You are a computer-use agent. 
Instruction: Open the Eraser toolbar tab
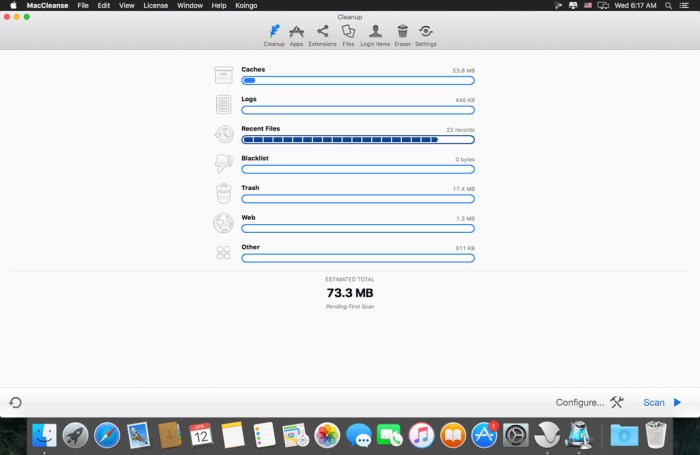[x=402, y=35]
